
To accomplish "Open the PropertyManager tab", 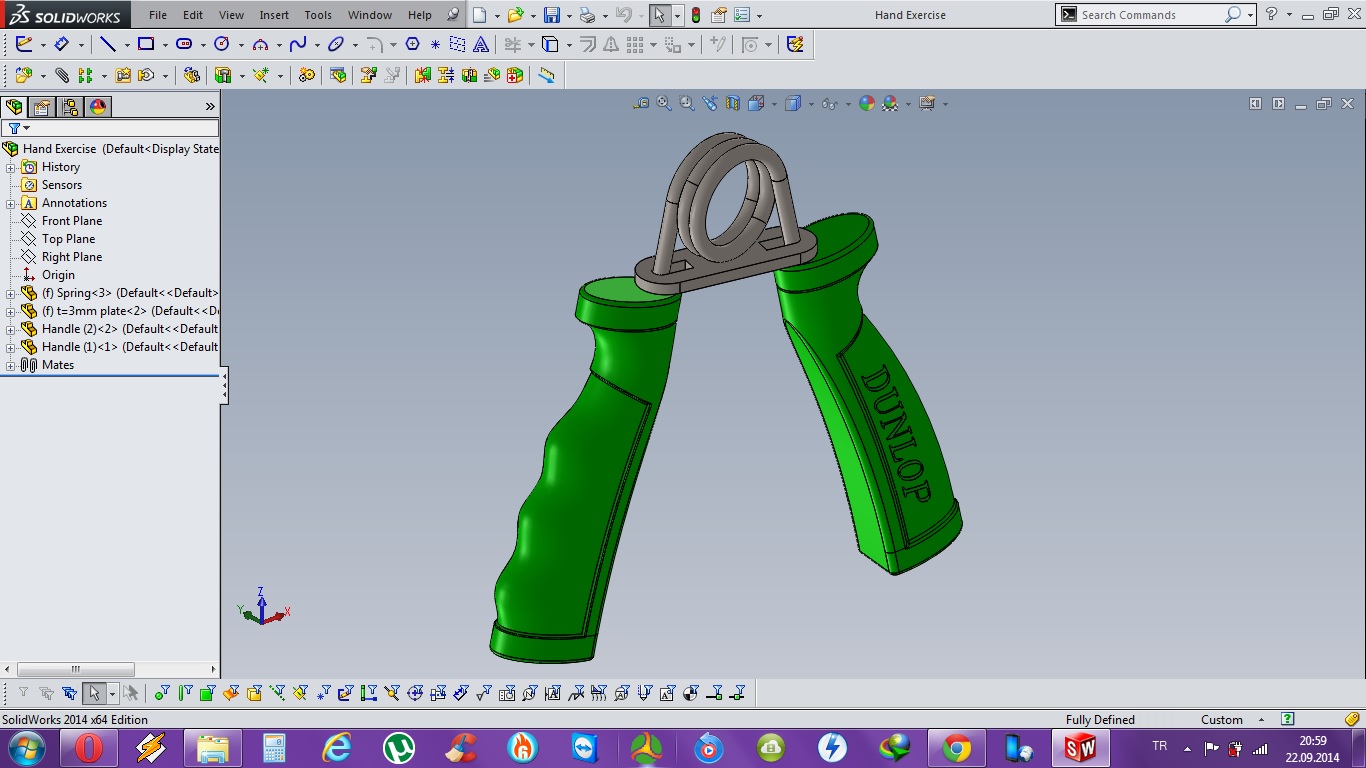I will (42, 107).
